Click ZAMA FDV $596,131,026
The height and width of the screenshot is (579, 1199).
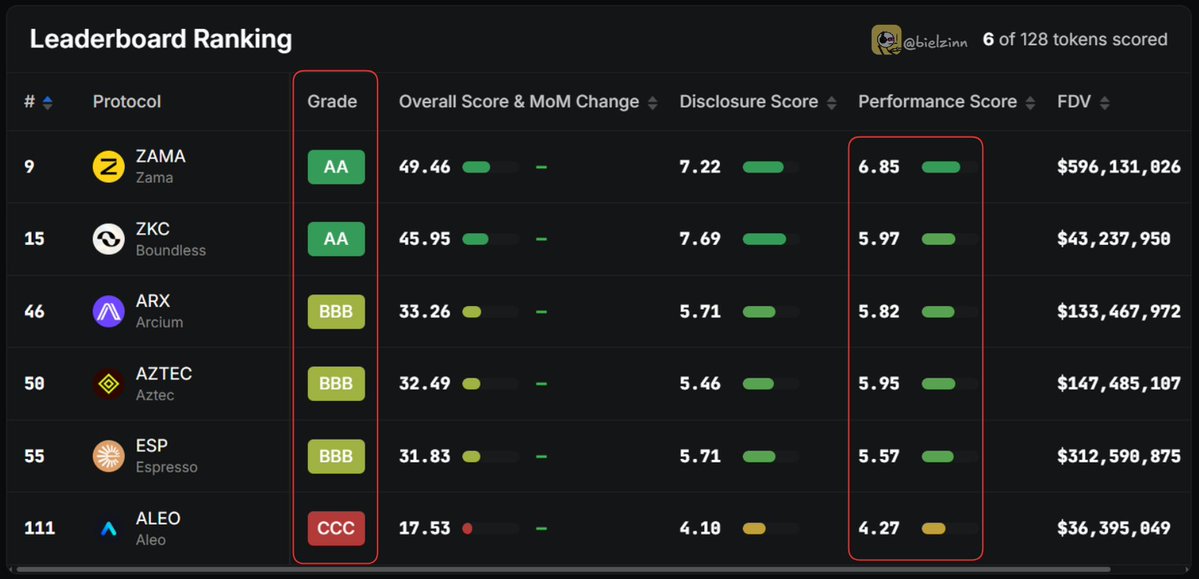(1119, 167)
